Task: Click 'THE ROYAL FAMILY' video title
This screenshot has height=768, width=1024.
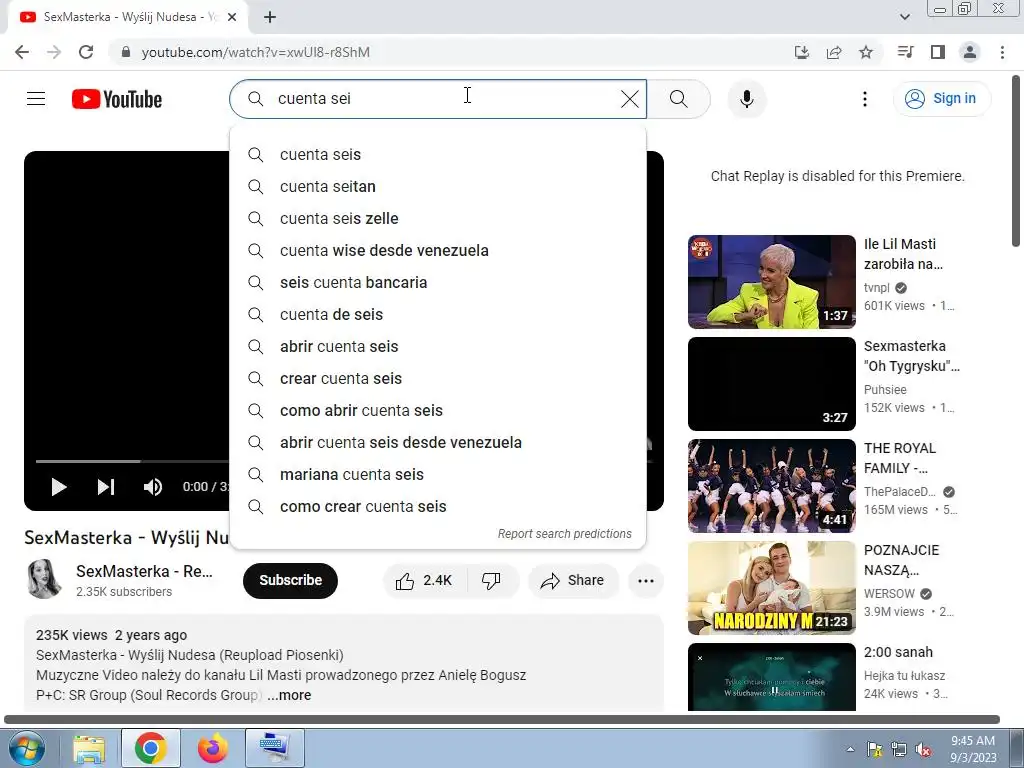Action: [x=900, y=458]
